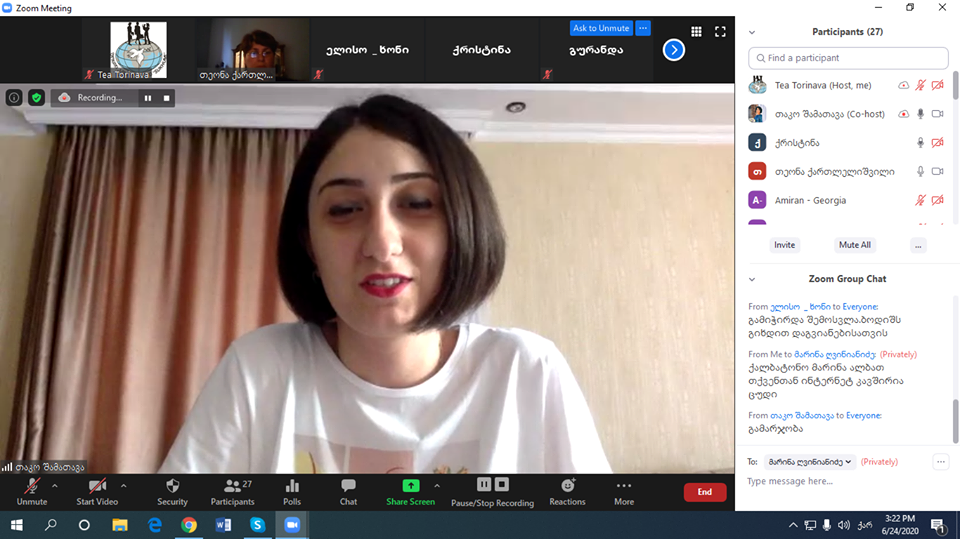Viewport: 960px width, 539px height.
Task: Toggle microphone of the Co-host participant
Action: point(920,114)
